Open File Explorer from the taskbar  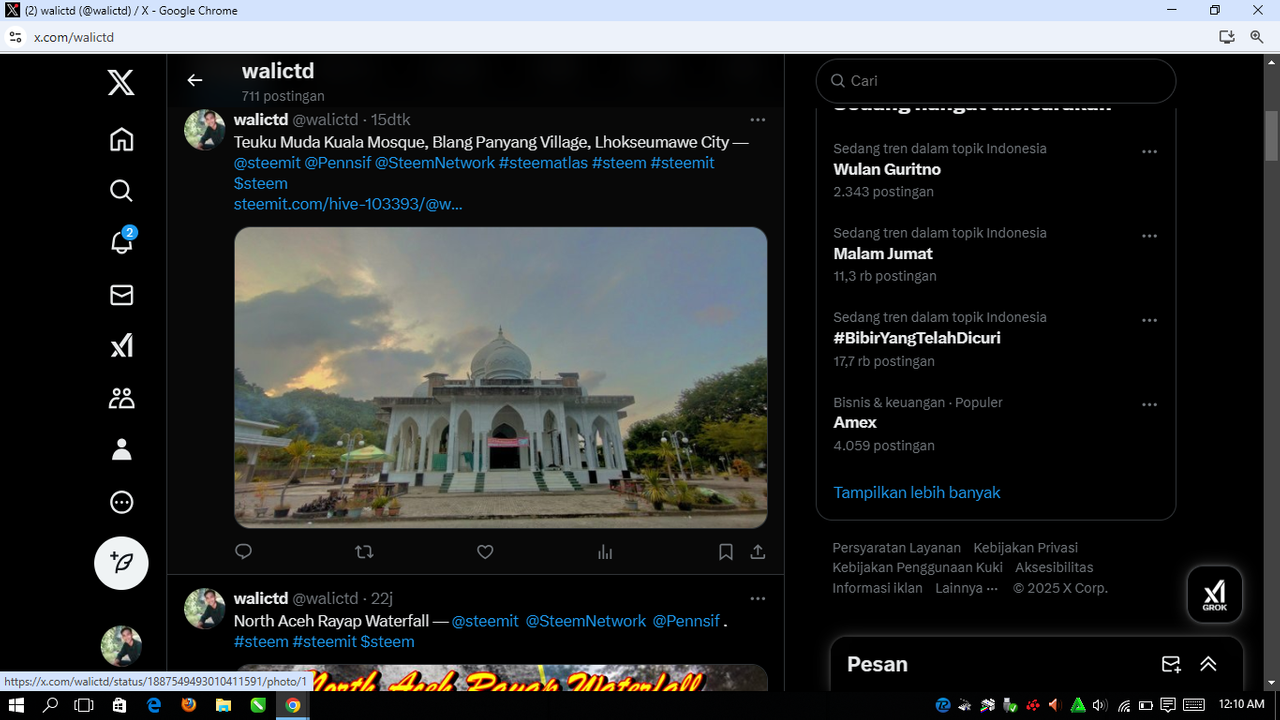(223, 705)
